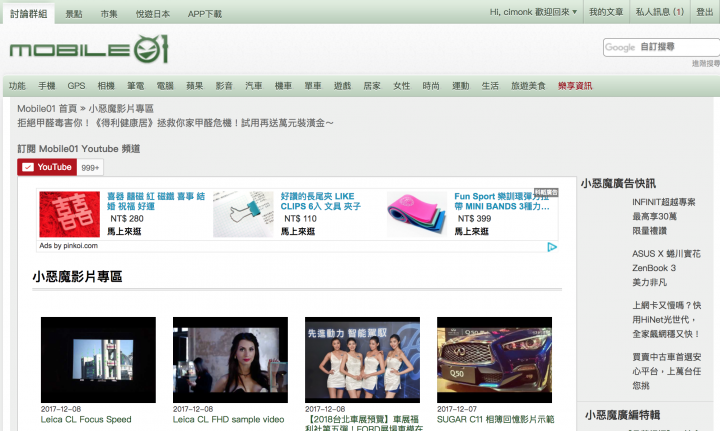Open the cimonk user dropdown

[x=533, y=12]
